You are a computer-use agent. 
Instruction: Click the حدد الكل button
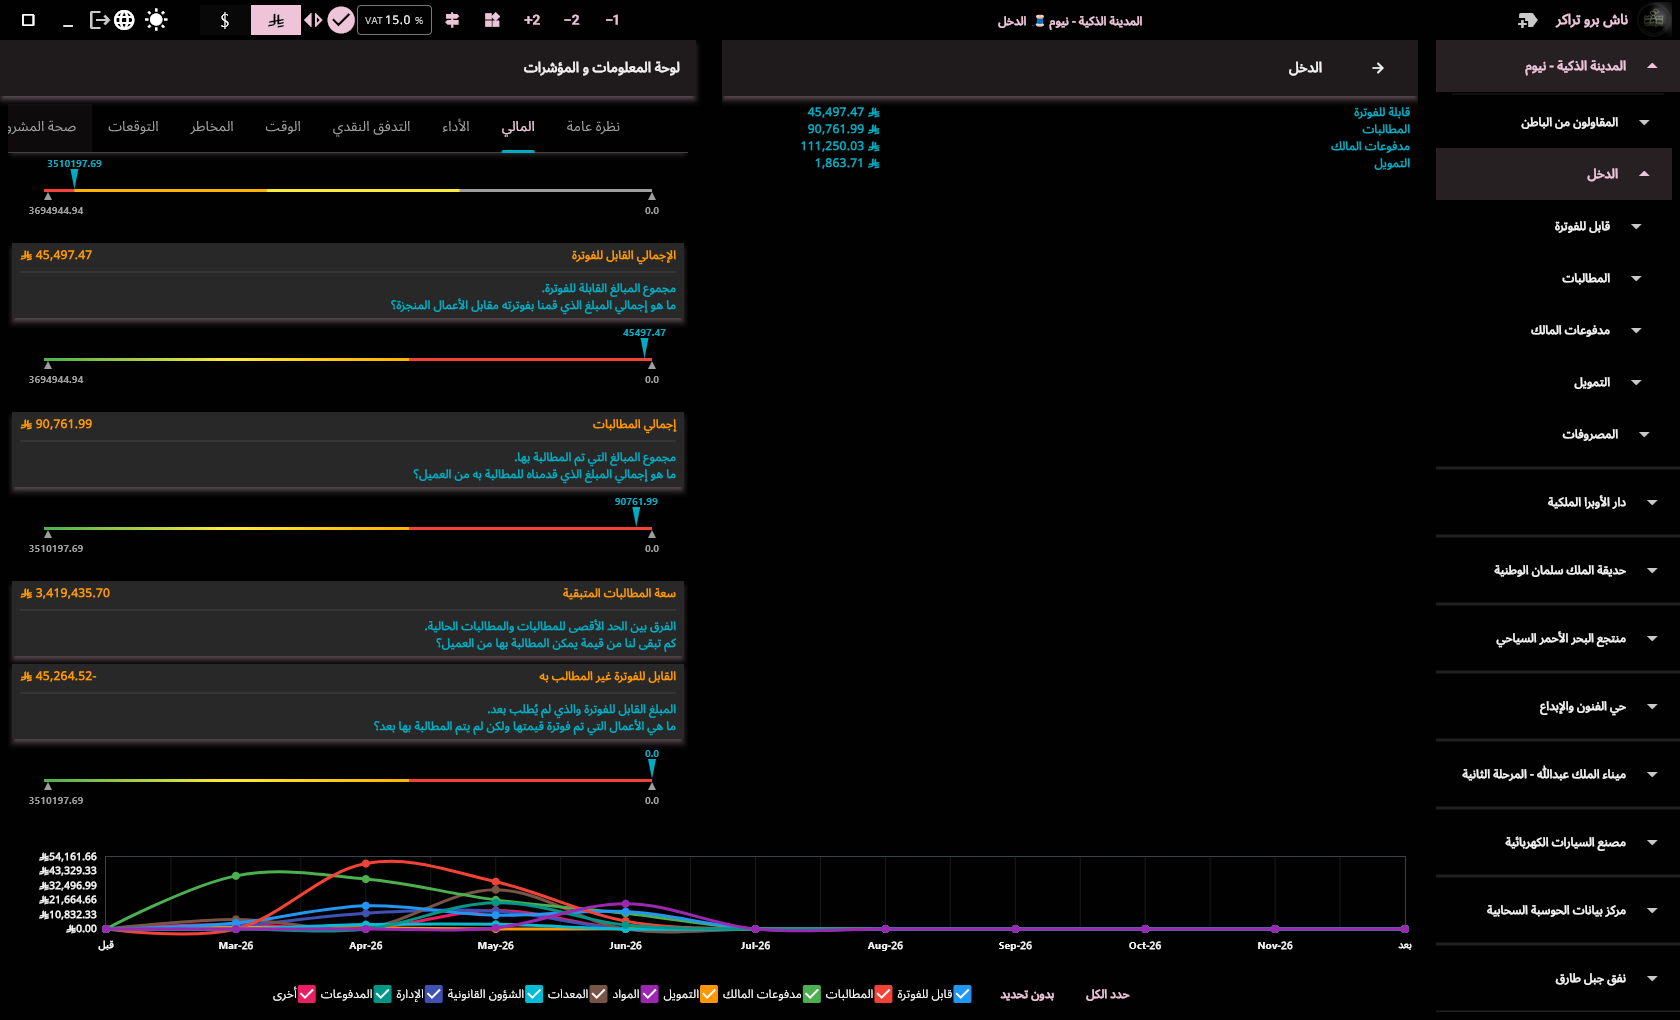1107,994
